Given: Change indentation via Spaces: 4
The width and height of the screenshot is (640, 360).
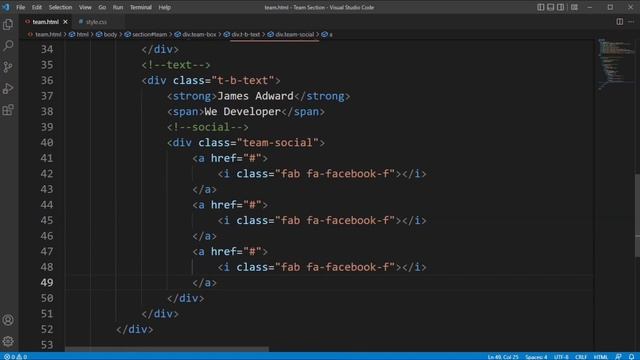Looking at the screenshot, I should click(536, 356).
